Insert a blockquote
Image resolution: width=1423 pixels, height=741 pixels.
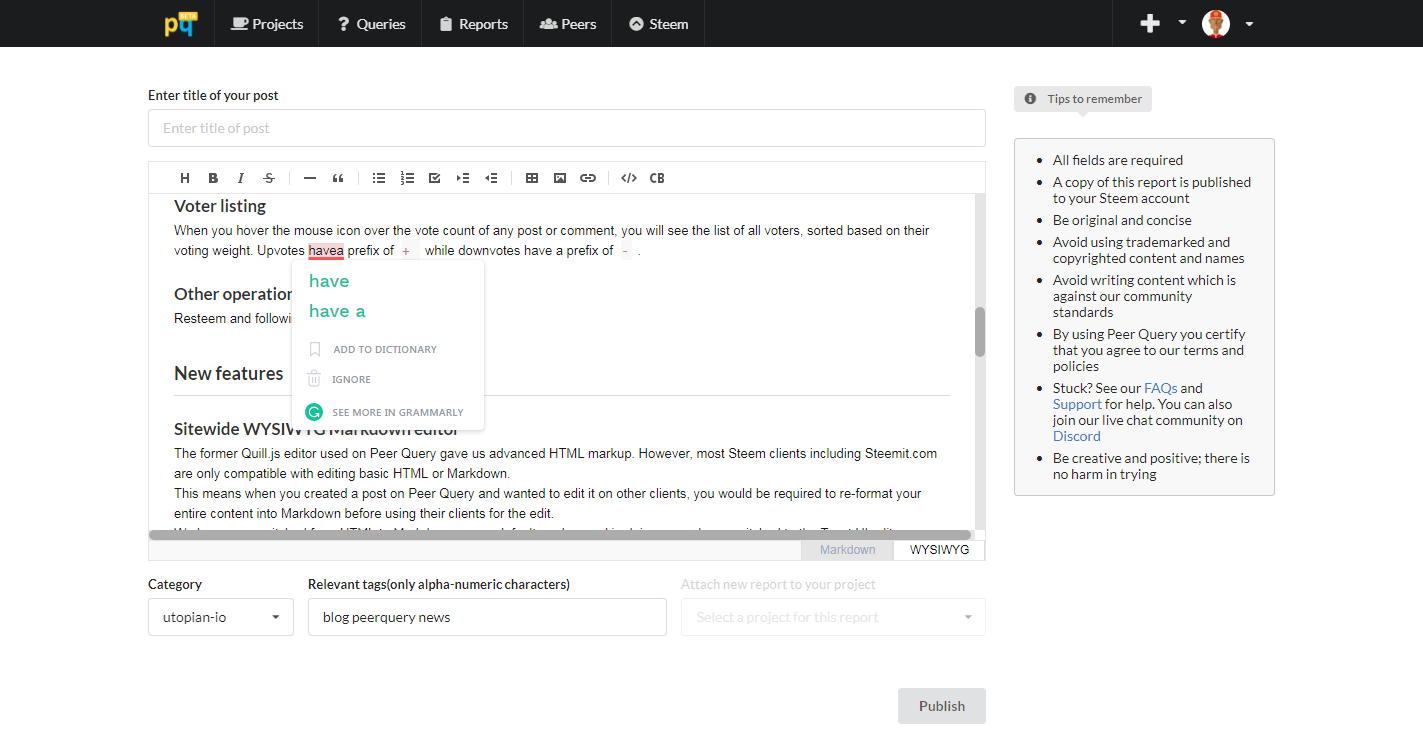point(338,178)
